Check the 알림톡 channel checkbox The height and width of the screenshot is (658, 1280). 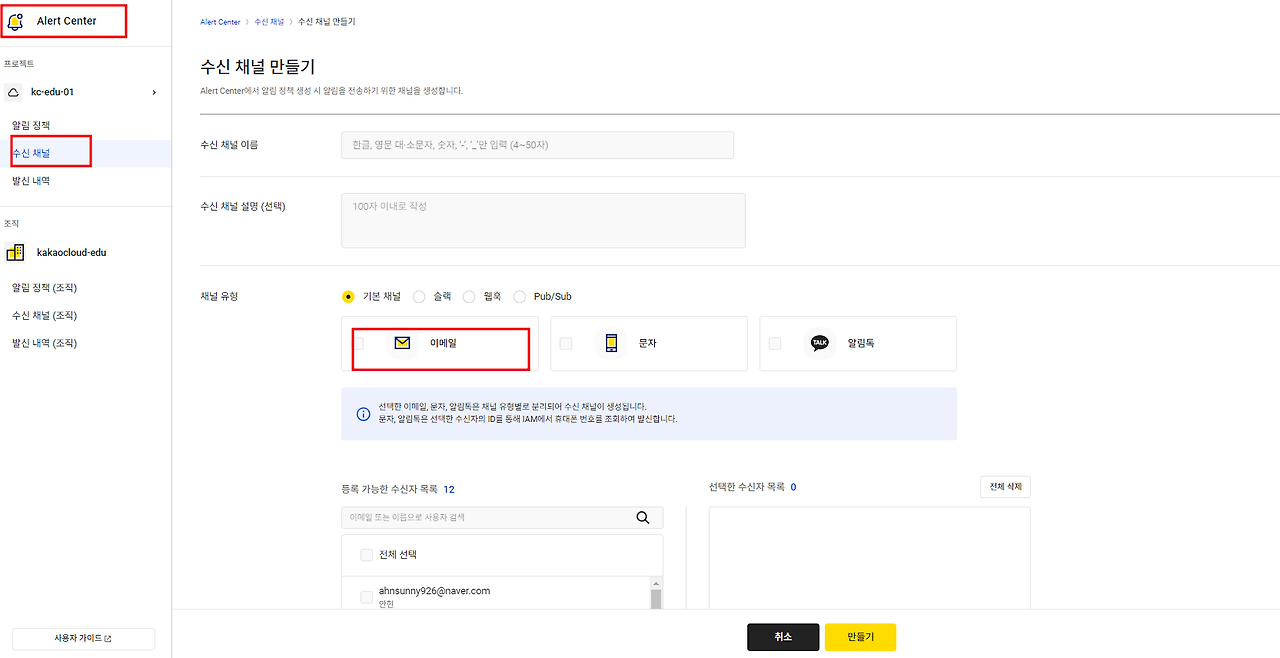coord(775,343)
